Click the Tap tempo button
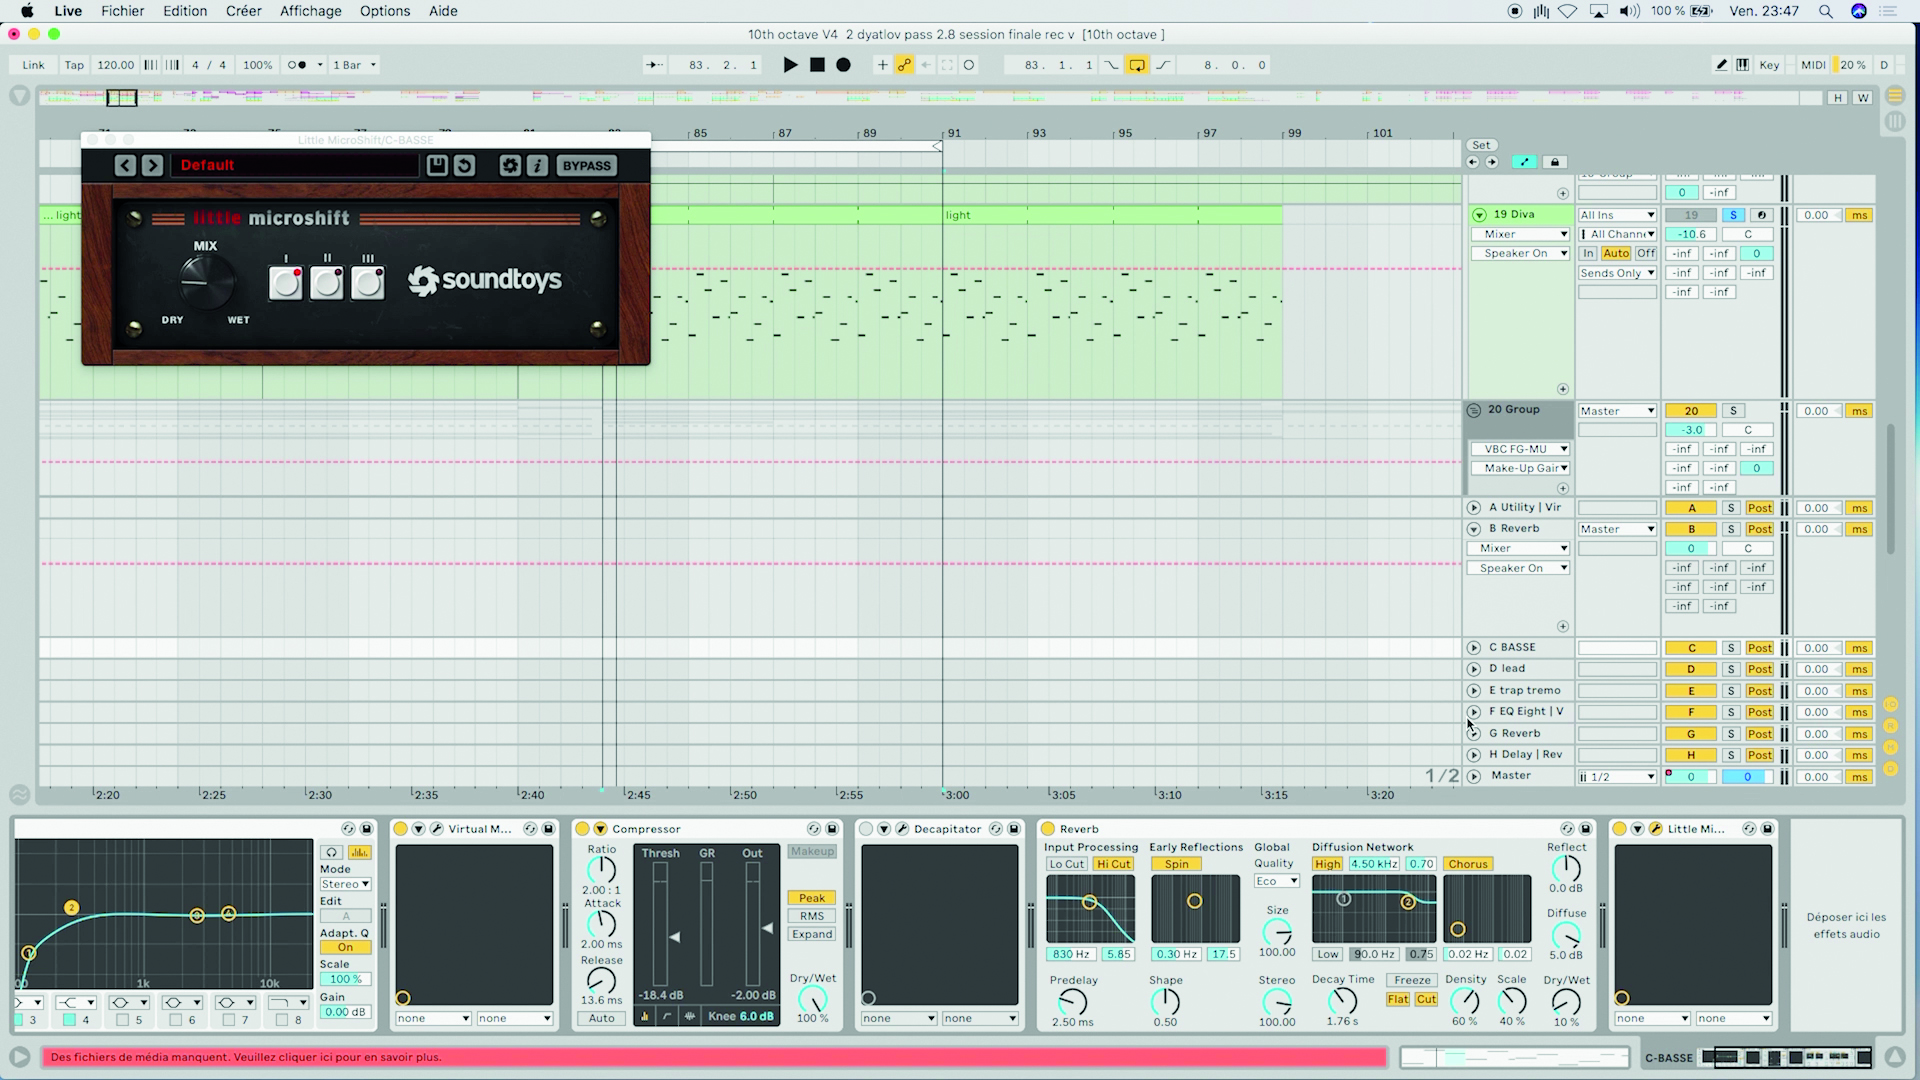 (x=74, y=65)
